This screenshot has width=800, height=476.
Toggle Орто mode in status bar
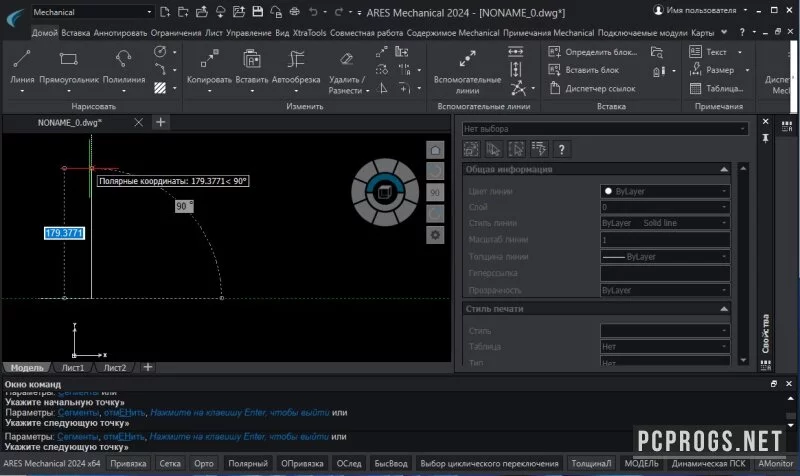click(204, 463)
